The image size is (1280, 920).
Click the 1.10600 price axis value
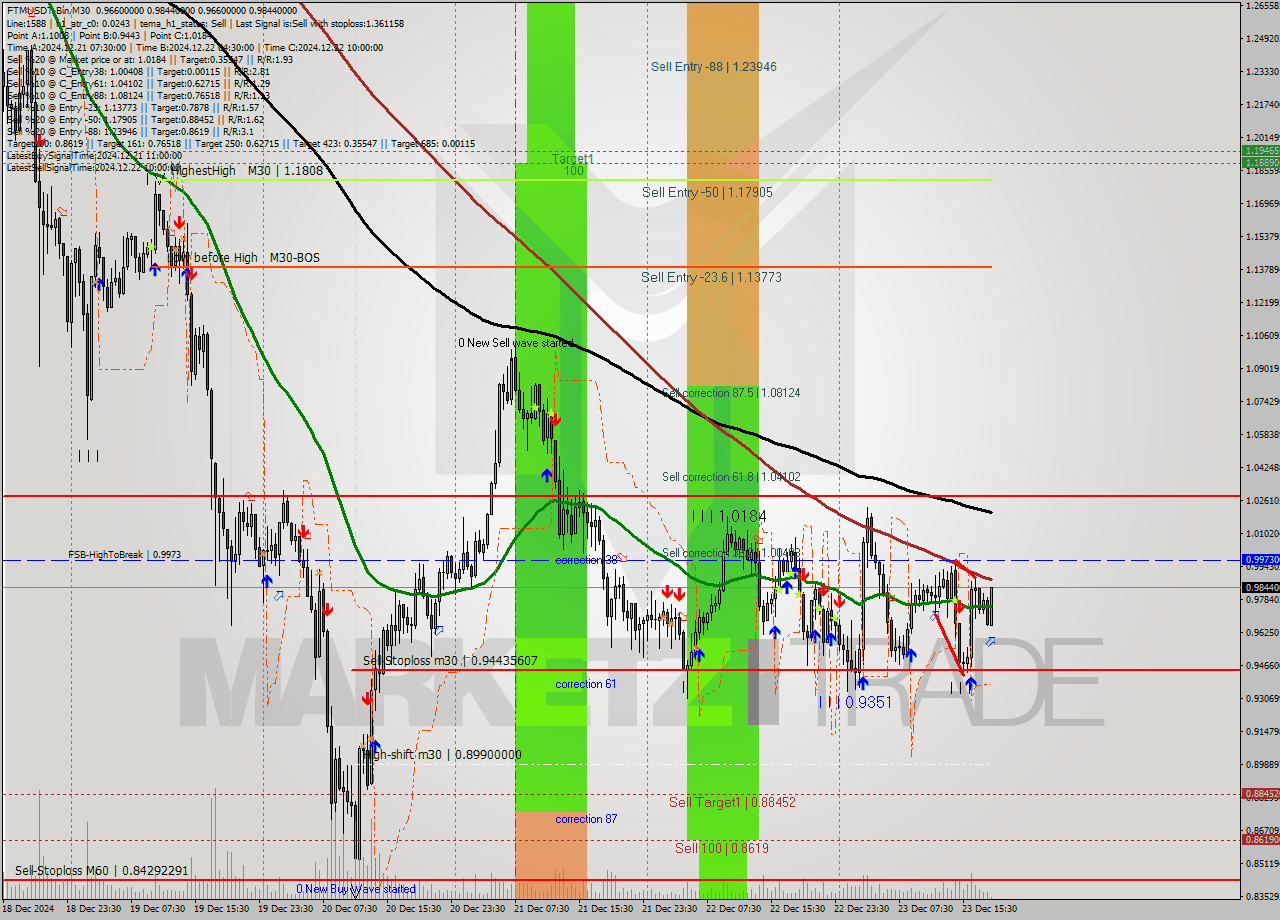pos(1262,335)
